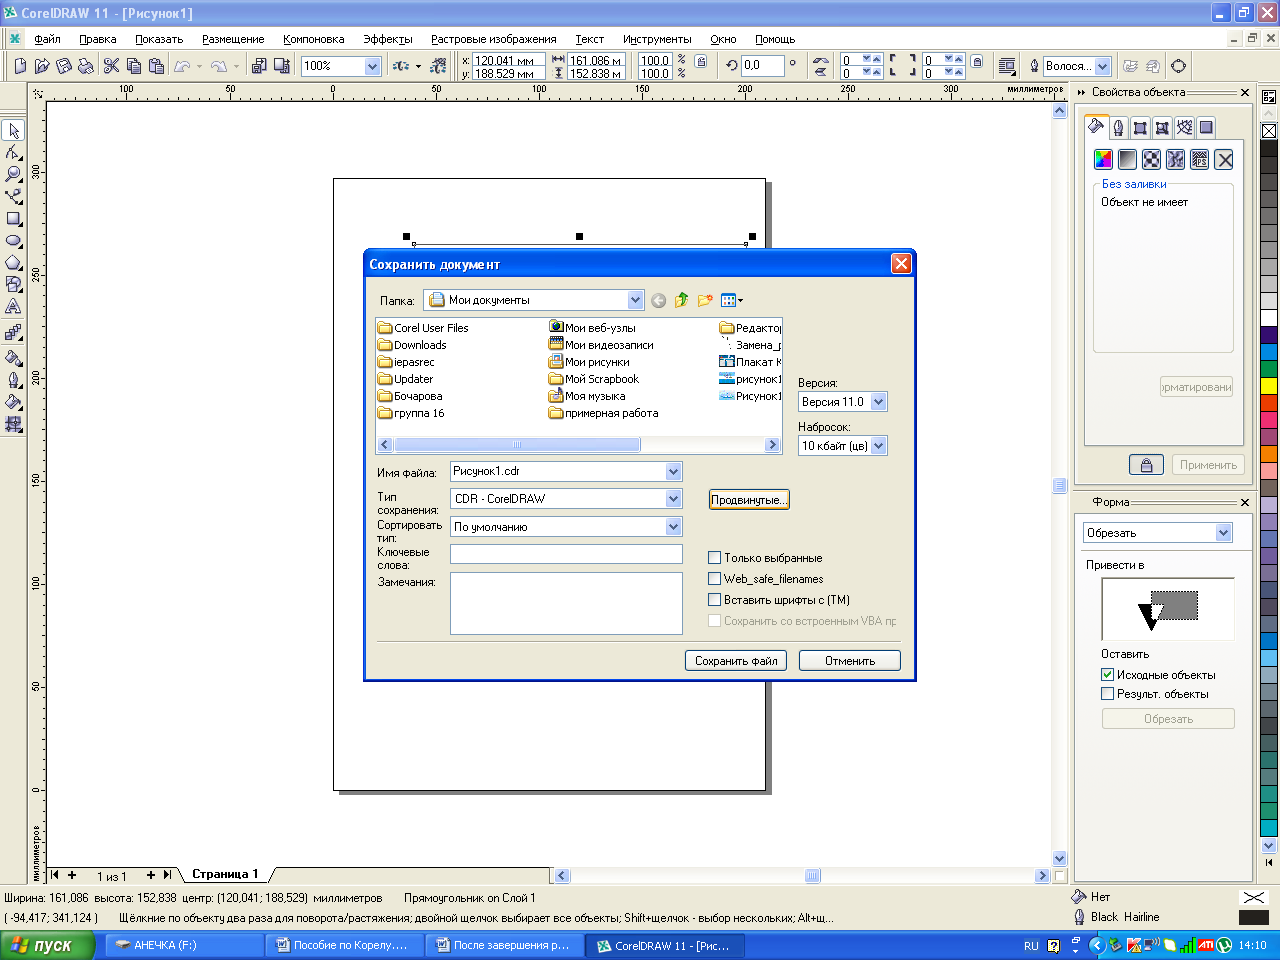
Task: Select the Interactive Mesh Fill tool
Action: (14, 423)
